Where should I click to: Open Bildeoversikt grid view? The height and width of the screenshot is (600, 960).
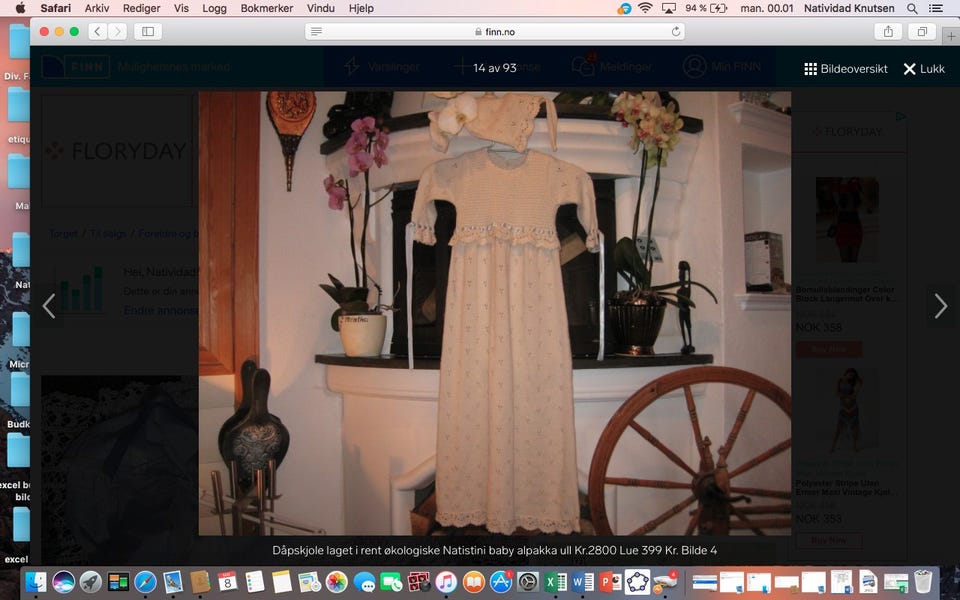point(846,69)
